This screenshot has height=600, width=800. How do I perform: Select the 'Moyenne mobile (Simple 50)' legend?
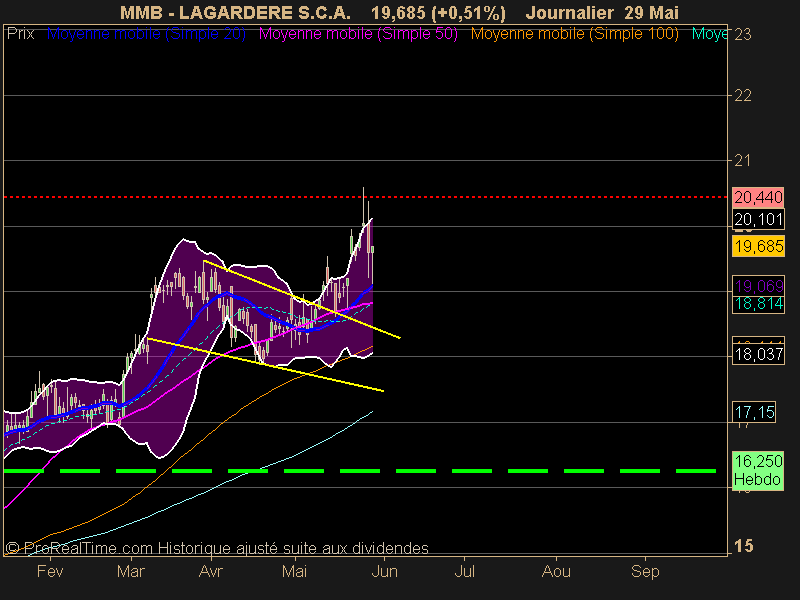point(358,34)
